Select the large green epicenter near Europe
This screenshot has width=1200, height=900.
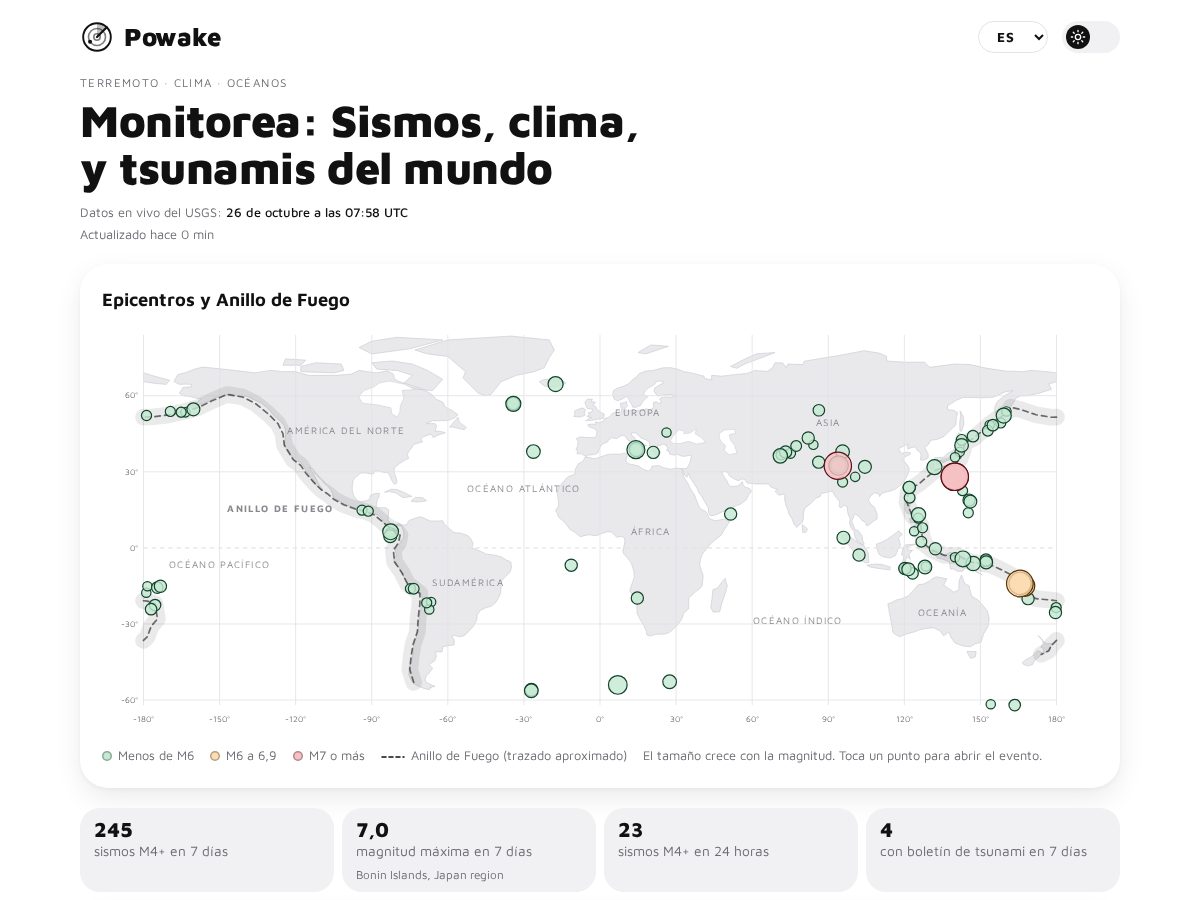click(x=636, y=450)
